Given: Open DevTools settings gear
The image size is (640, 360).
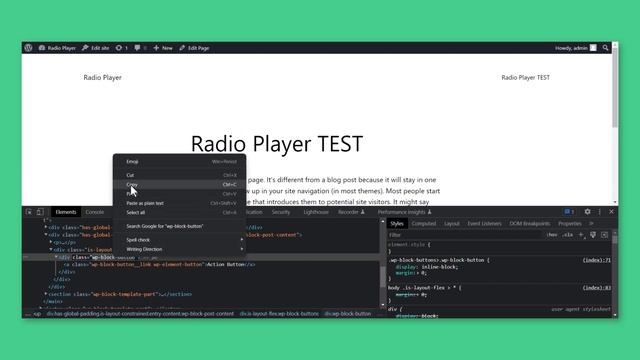Looking at the screenshot, I should [587, 212].
